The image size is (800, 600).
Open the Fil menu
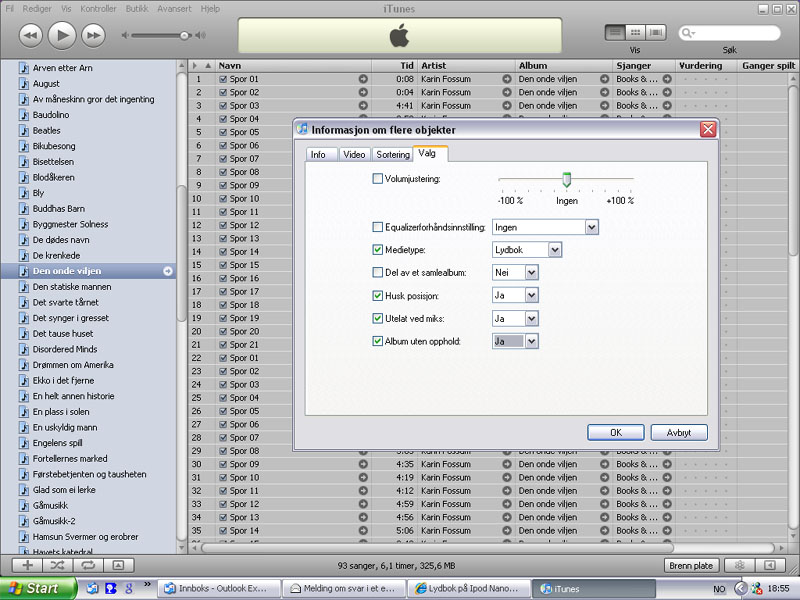(x=10, y=9)
